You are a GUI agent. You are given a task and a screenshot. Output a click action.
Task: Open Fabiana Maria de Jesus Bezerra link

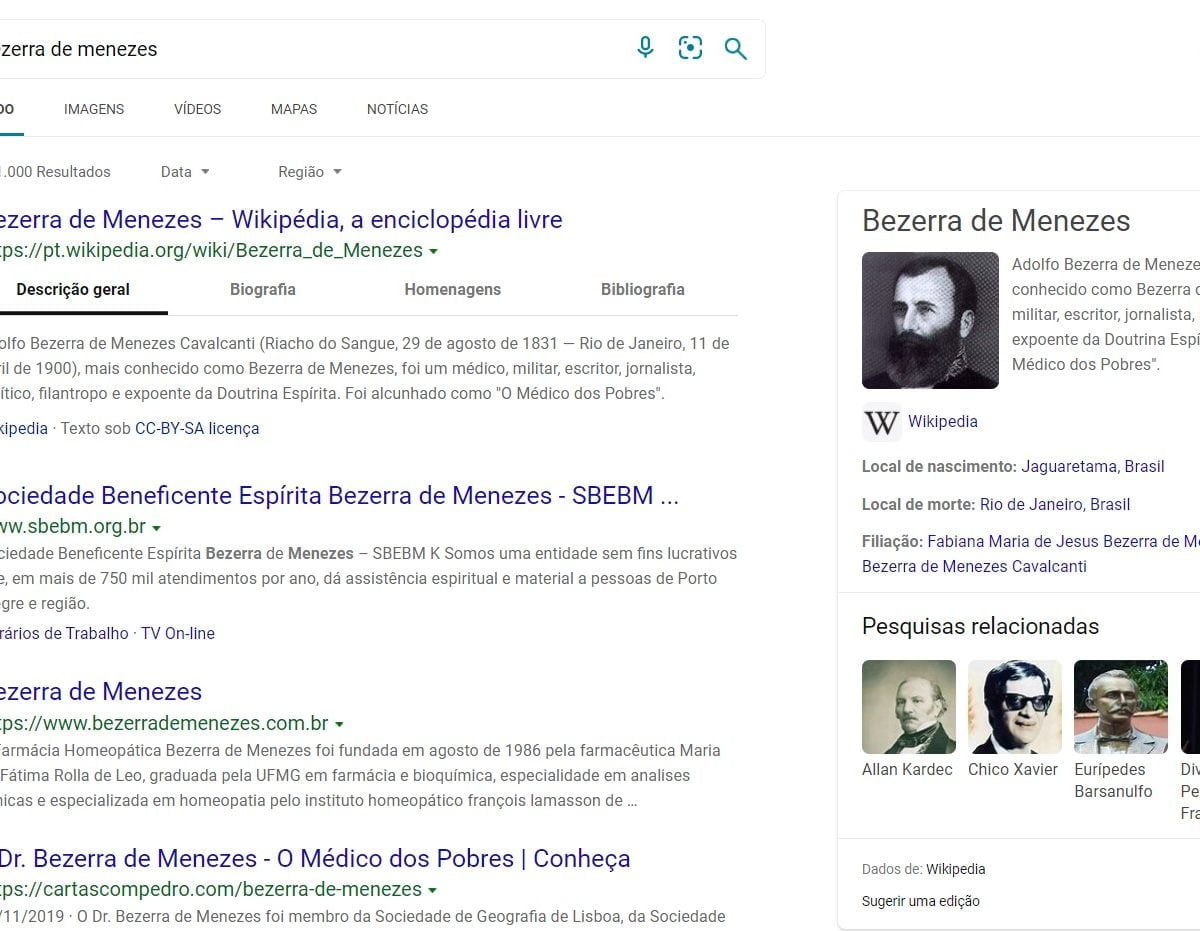pos(1063,541)
